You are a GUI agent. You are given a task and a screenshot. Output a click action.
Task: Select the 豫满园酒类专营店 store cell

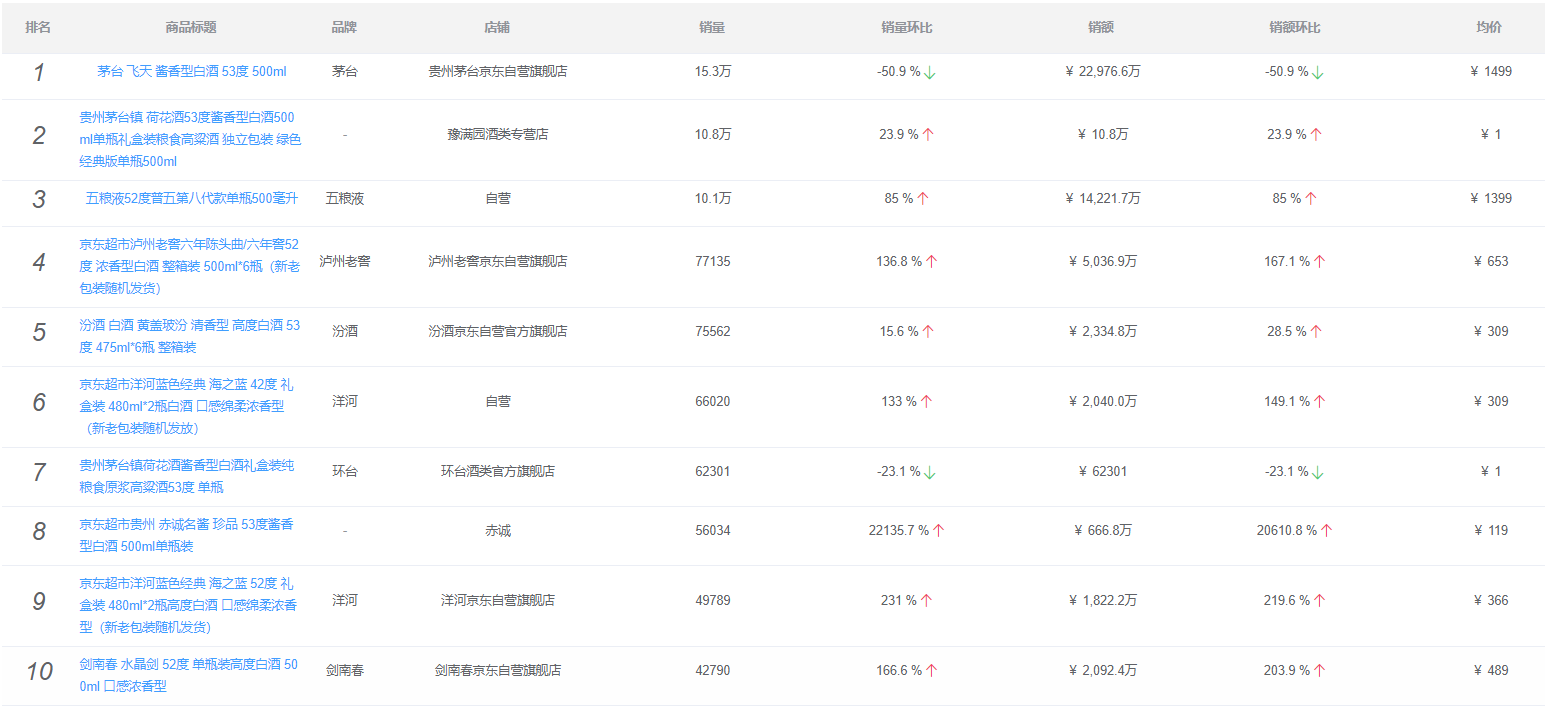pyautogui.click(x=497, y=134)
